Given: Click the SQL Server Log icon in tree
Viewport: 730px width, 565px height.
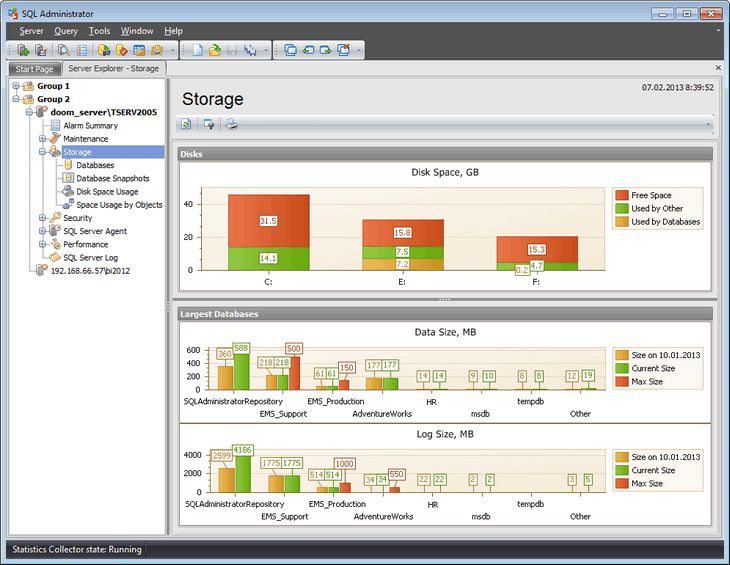Looking at the screenshot, I should (55, 258).
